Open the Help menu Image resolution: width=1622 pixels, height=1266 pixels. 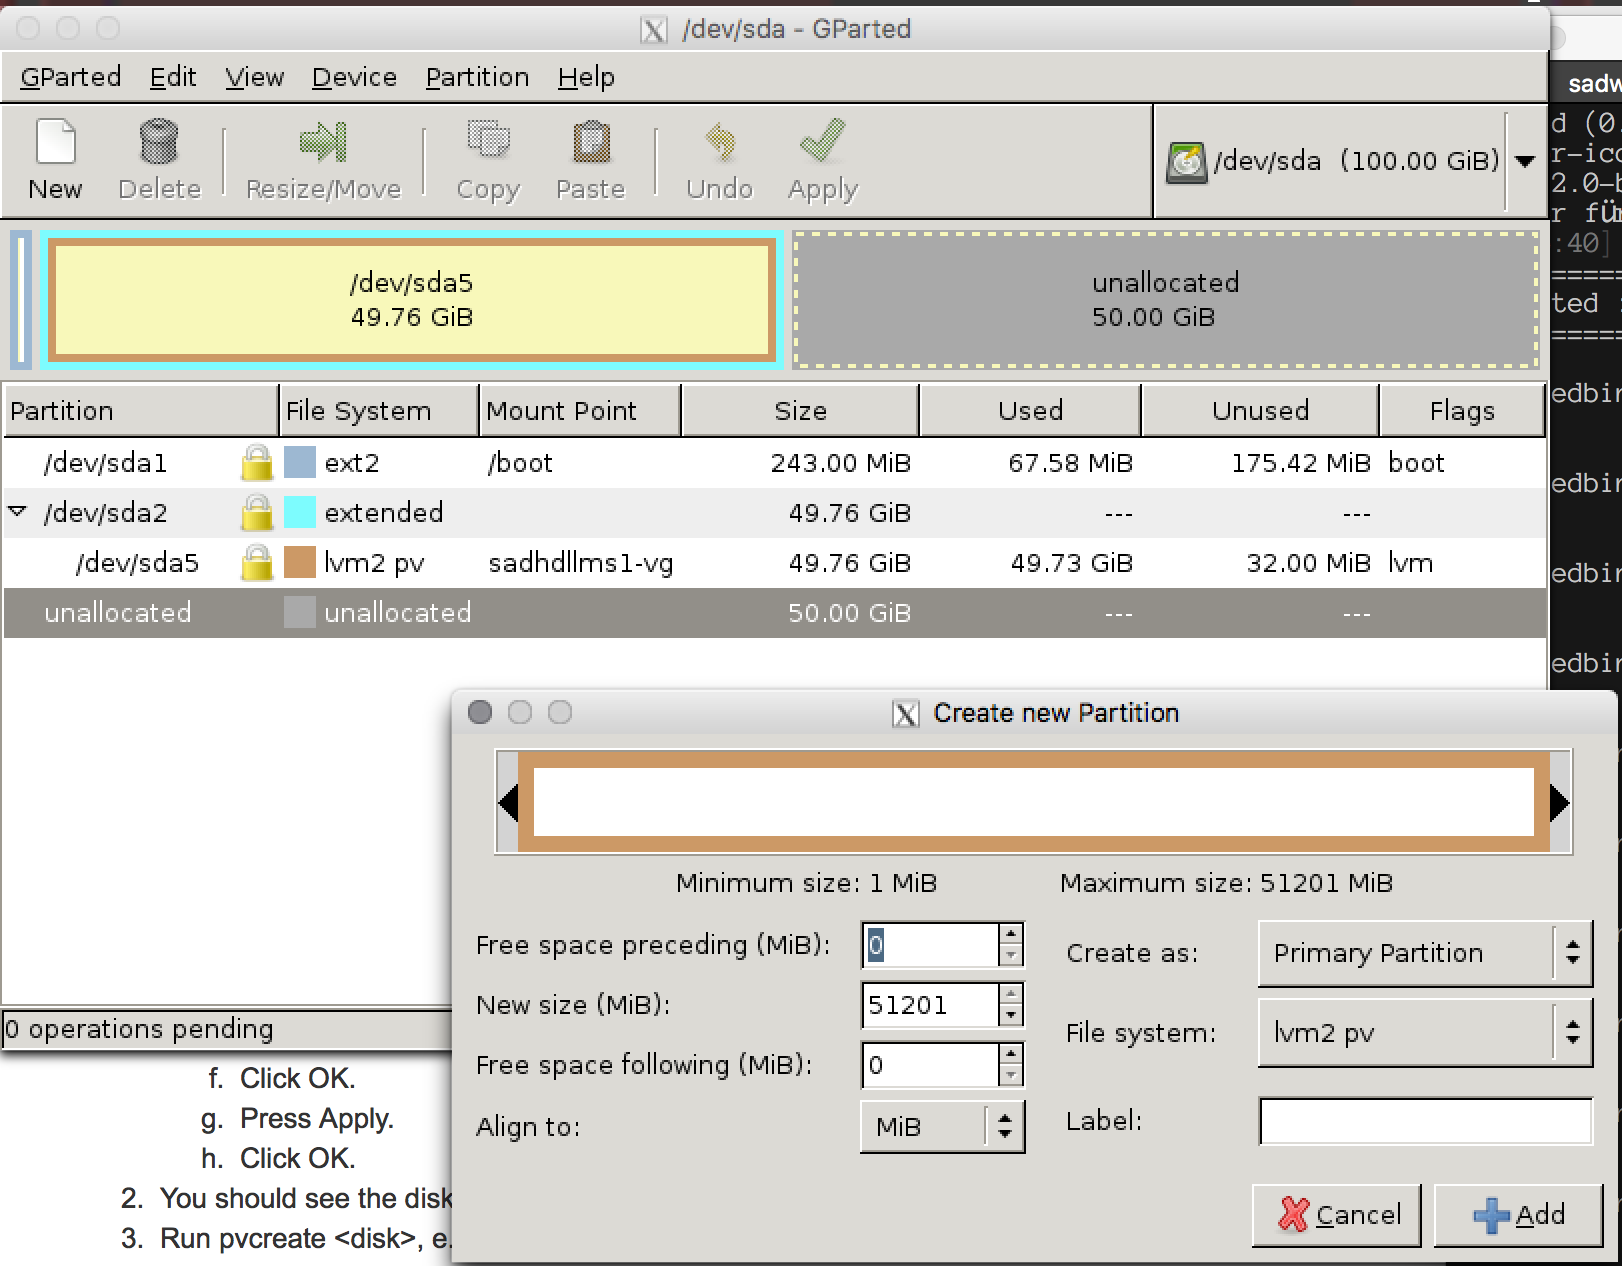pyautogui.click(x=586, y=77)
